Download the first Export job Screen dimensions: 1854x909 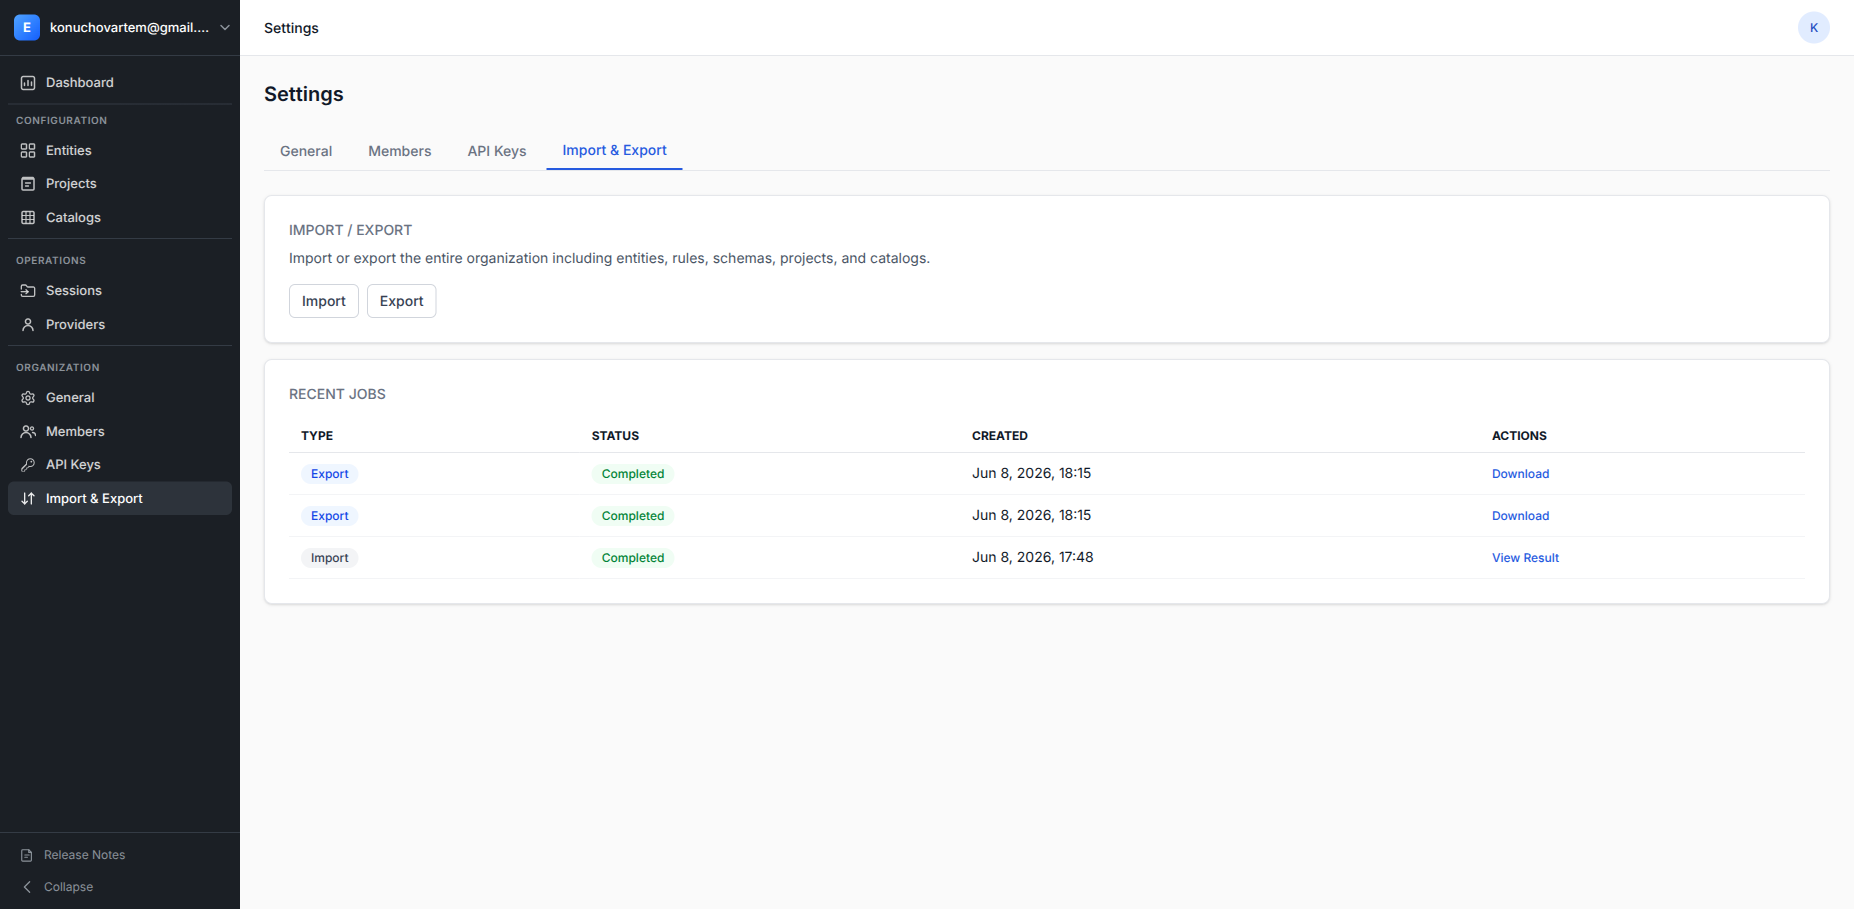1520,474
